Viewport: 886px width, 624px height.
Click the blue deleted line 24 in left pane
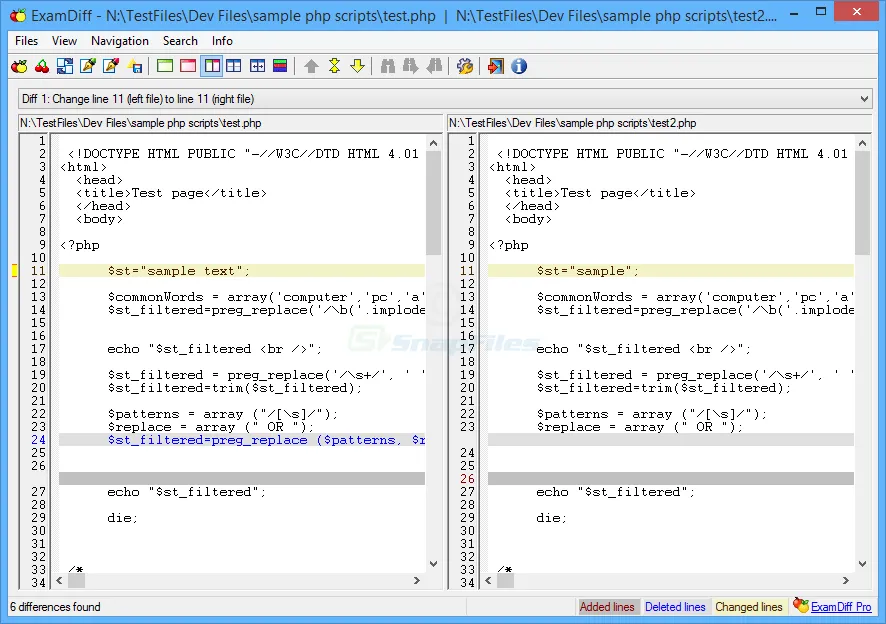[242, 440]
